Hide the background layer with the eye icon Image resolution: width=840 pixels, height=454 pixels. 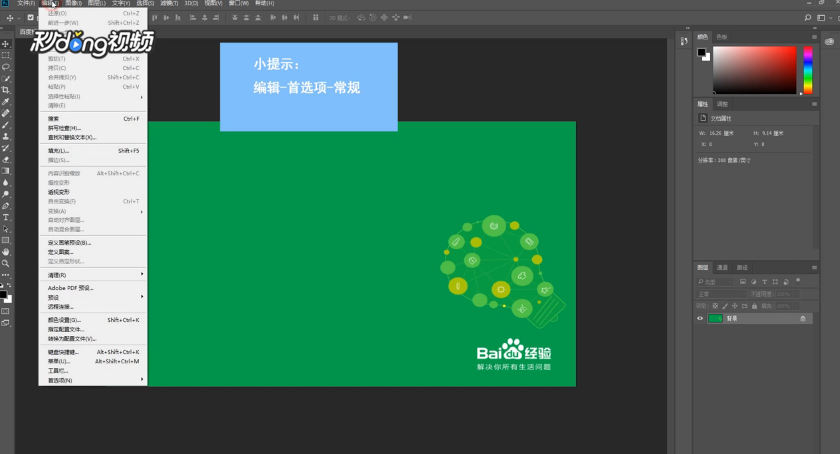700,318
